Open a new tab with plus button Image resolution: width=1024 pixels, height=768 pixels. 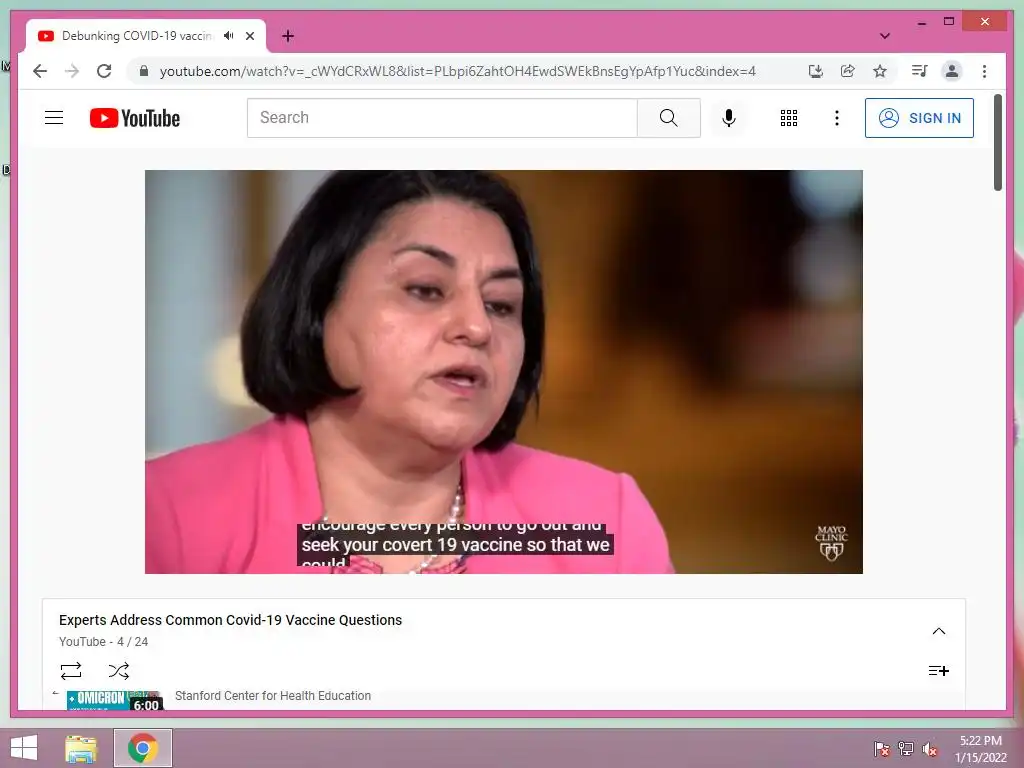(288, 36)
